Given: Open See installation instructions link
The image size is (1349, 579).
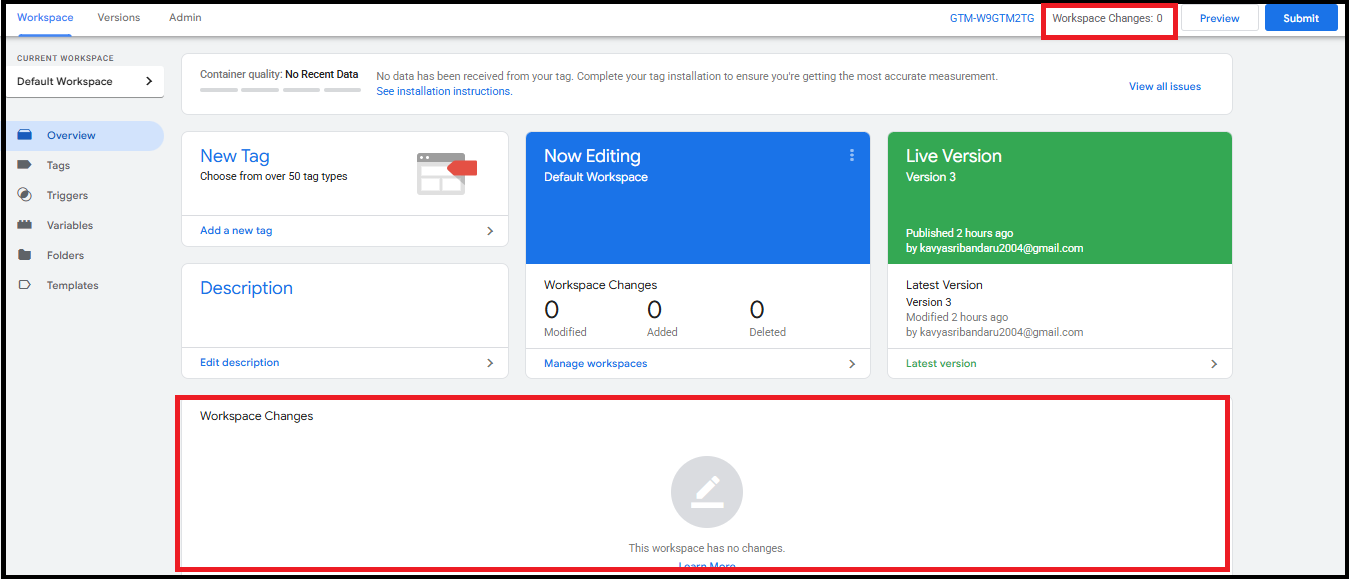Looking at the screenshot, I should coord(444,91).
